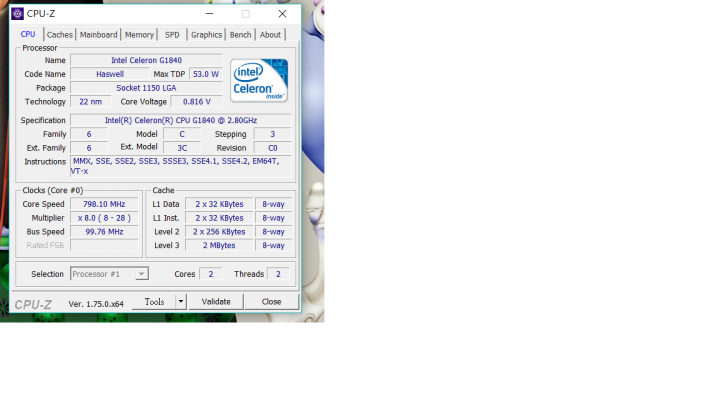
Task: Click the Ext. Family value 6
Action: coord(89,148)
